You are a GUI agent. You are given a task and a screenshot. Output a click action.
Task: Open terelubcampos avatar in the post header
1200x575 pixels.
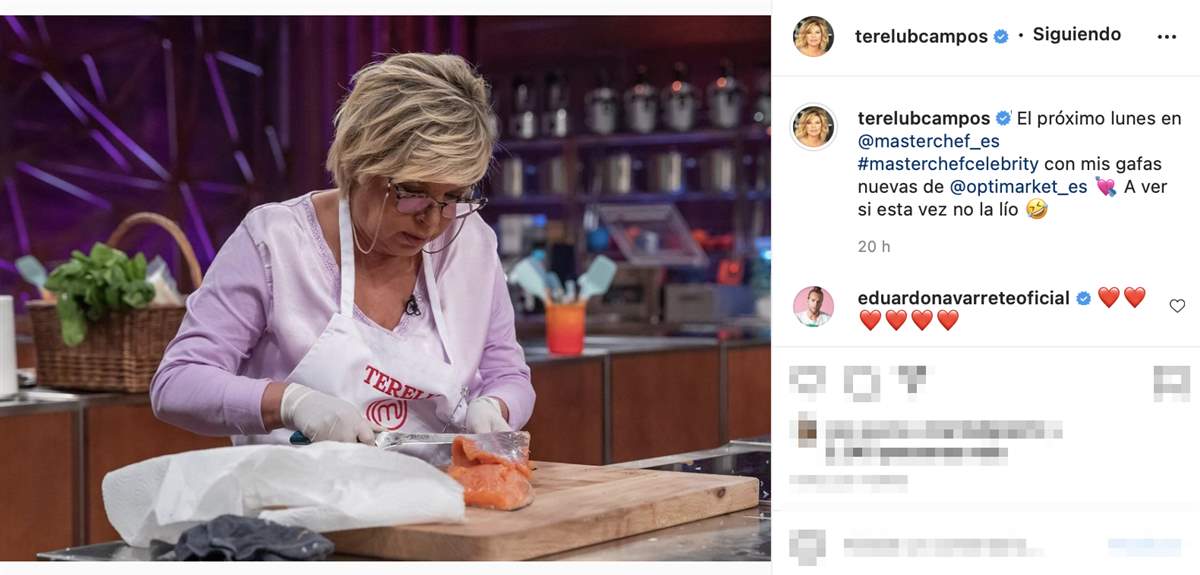point(813,36)
